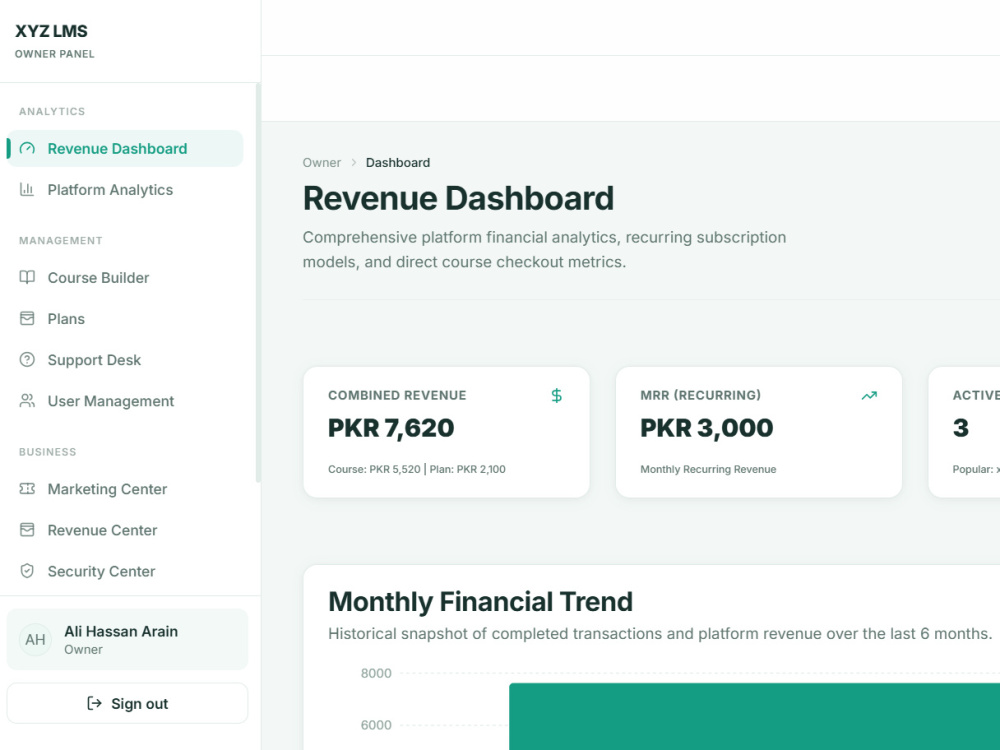1000x750 pixels.
Task: Open the Revenue Center page
Action: click(x=125, y=530)
